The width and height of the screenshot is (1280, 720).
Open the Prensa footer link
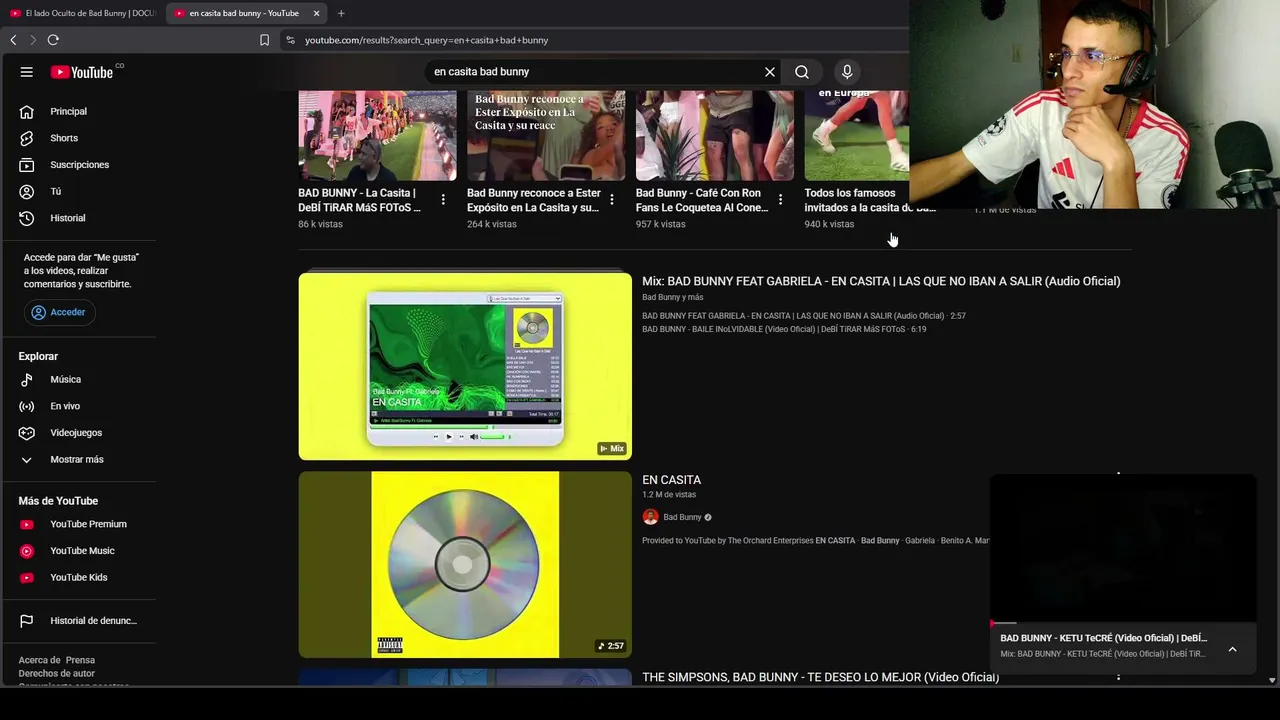(x=81, y=660)
